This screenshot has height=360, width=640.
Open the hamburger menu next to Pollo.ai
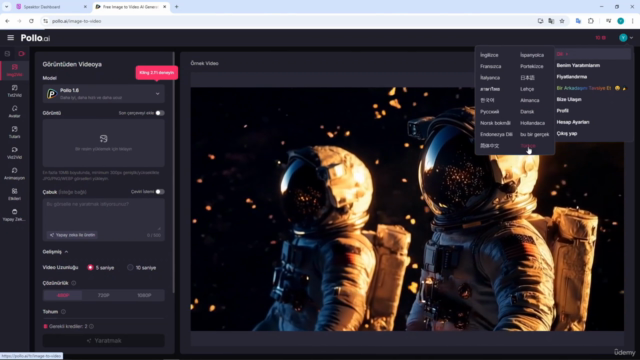(x=11, y=38)
